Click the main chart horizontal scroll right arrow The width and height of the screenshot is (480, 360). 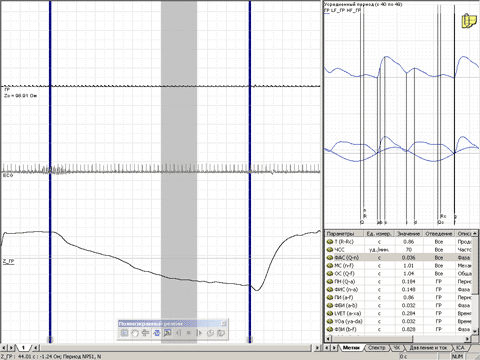pos(317,348)
